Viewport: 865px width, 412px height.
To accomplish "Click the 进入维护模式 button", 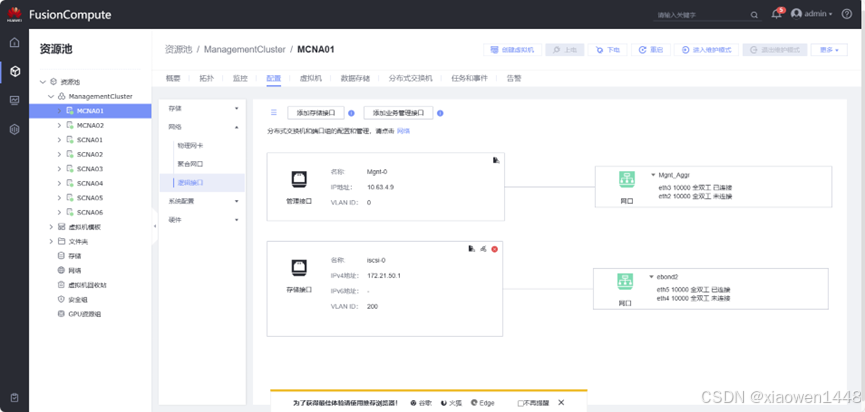I will click(x=707, y=50).
